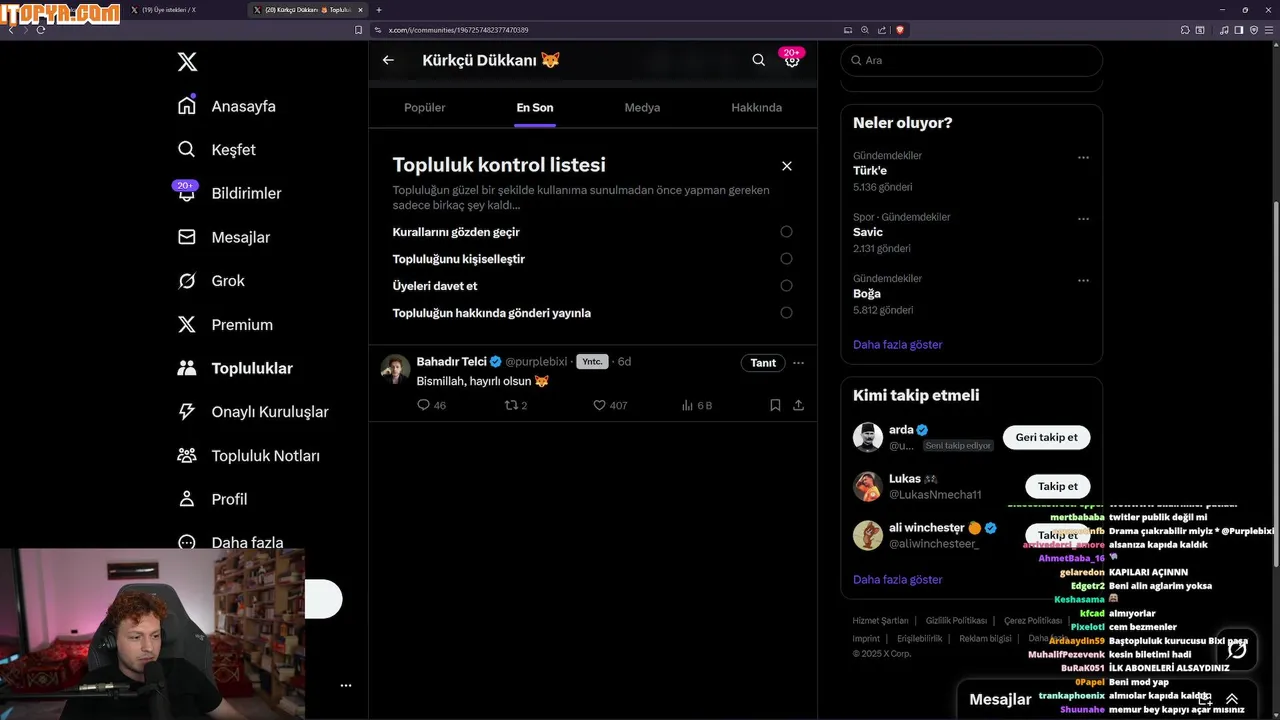Open more options for Türk'e trend
Viewport: 1280px width, 720px height.
(x=1083, y=157)
